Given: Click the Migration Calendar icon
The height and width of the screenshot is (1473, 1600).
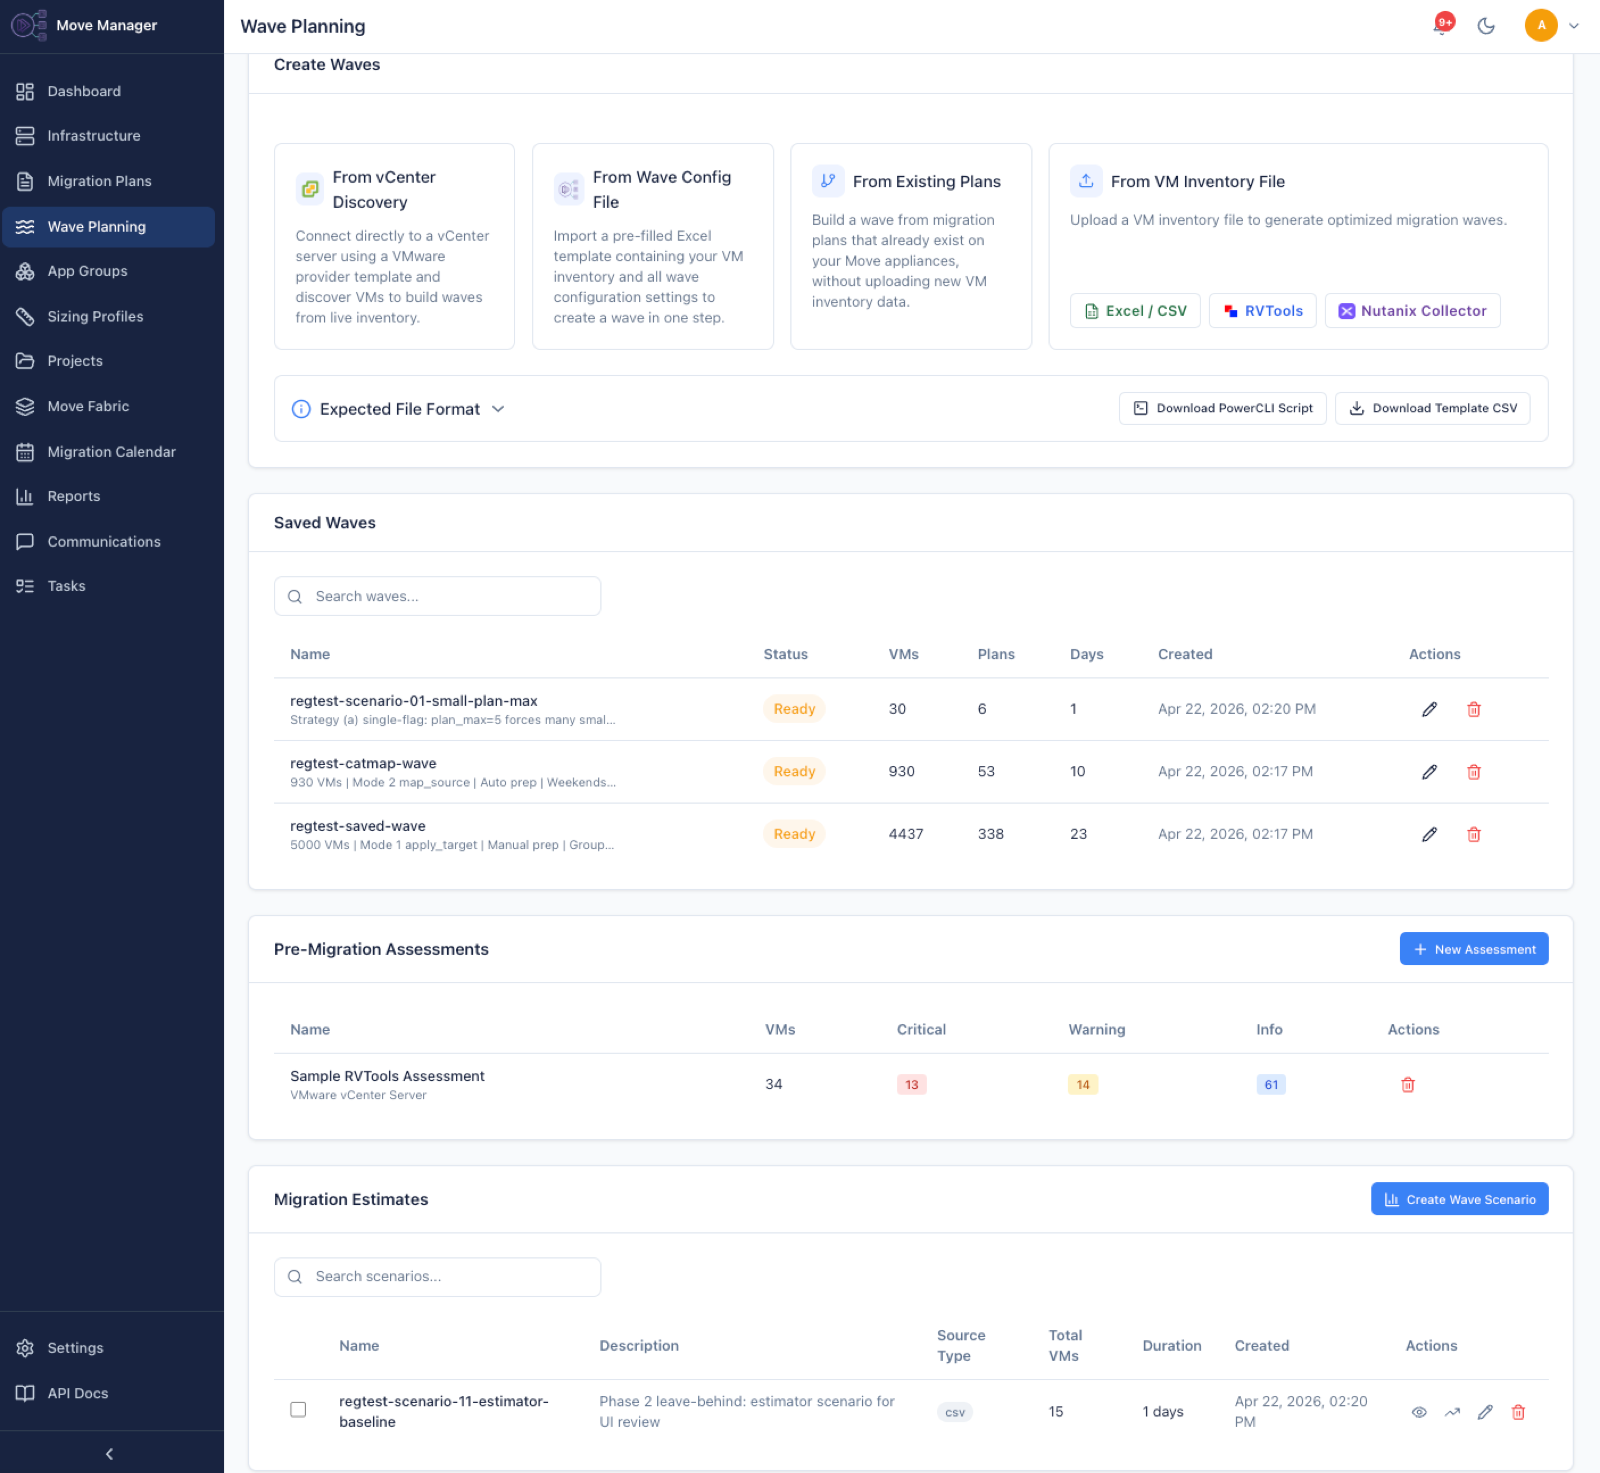Looking at the screenshot, I should coord(25,452).
